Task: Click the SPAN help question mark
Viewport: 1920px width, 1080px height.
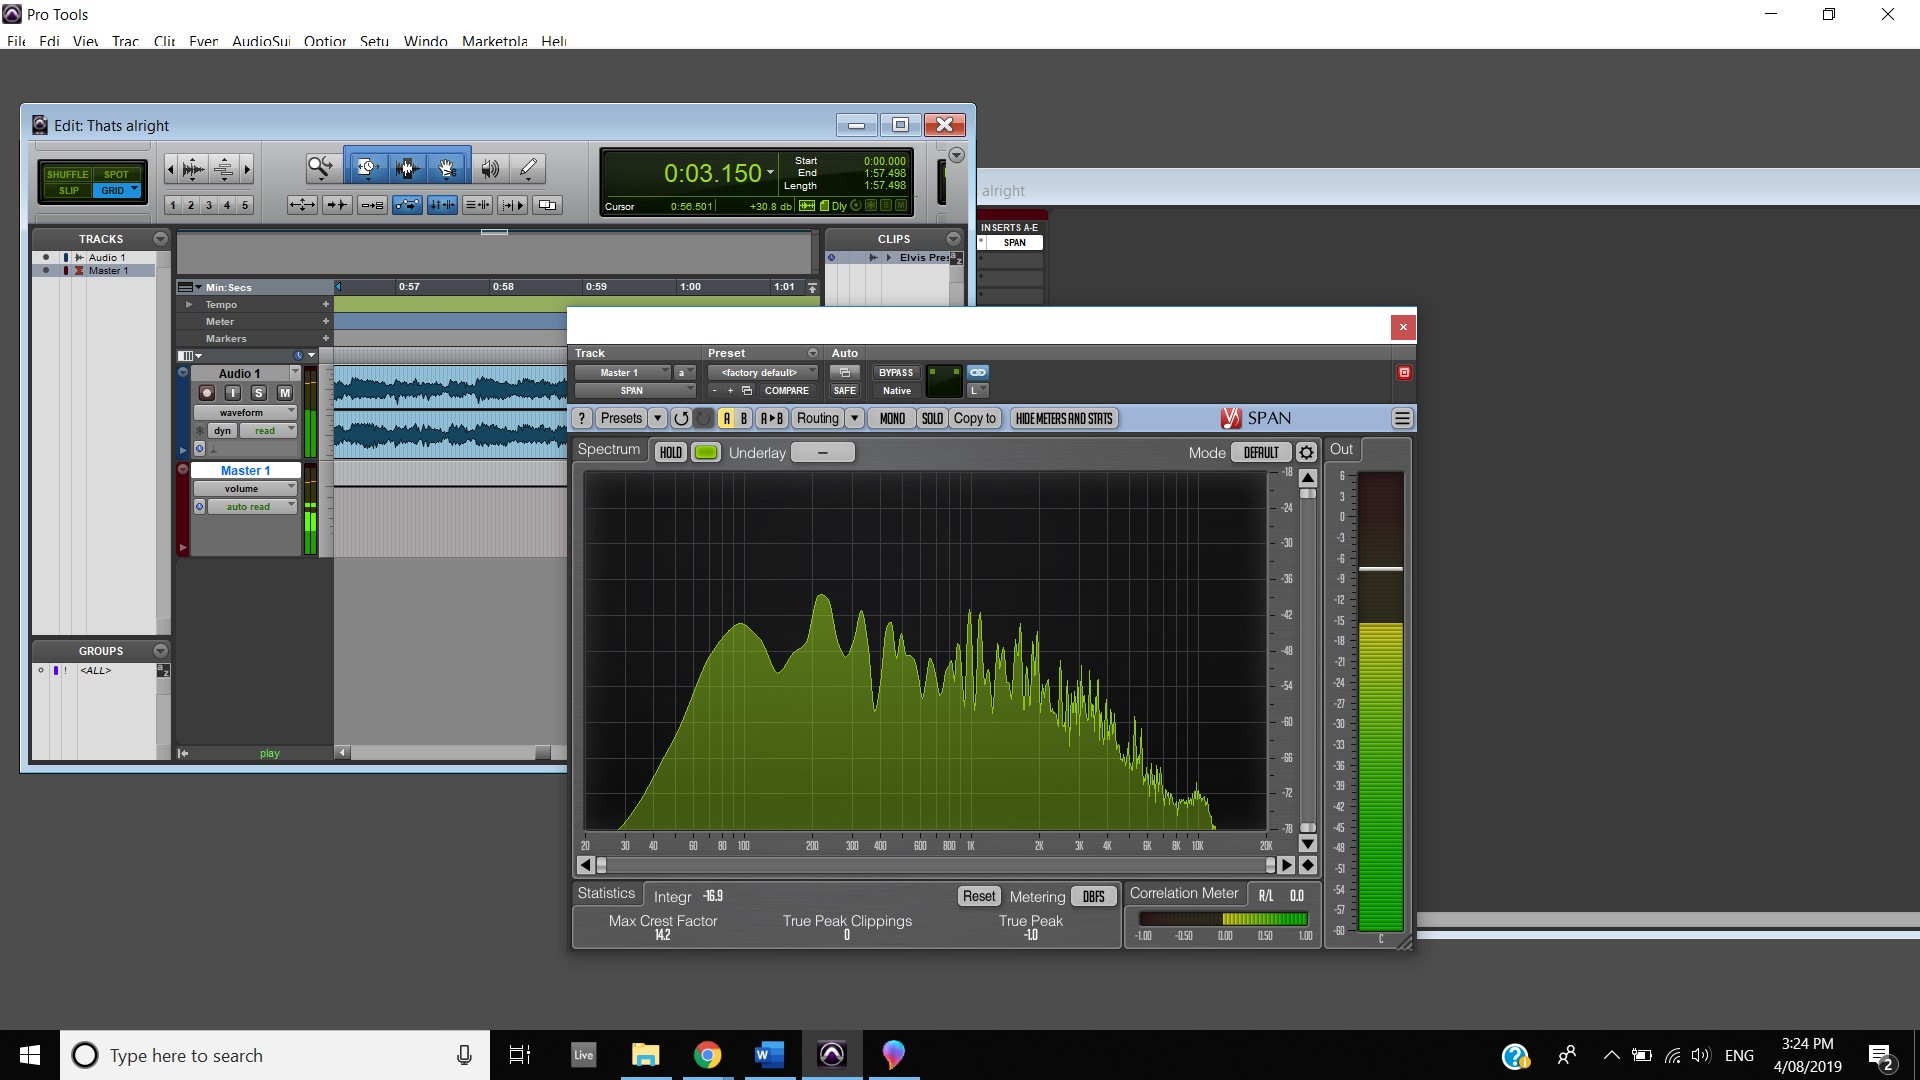Action: tap(582, 419)
